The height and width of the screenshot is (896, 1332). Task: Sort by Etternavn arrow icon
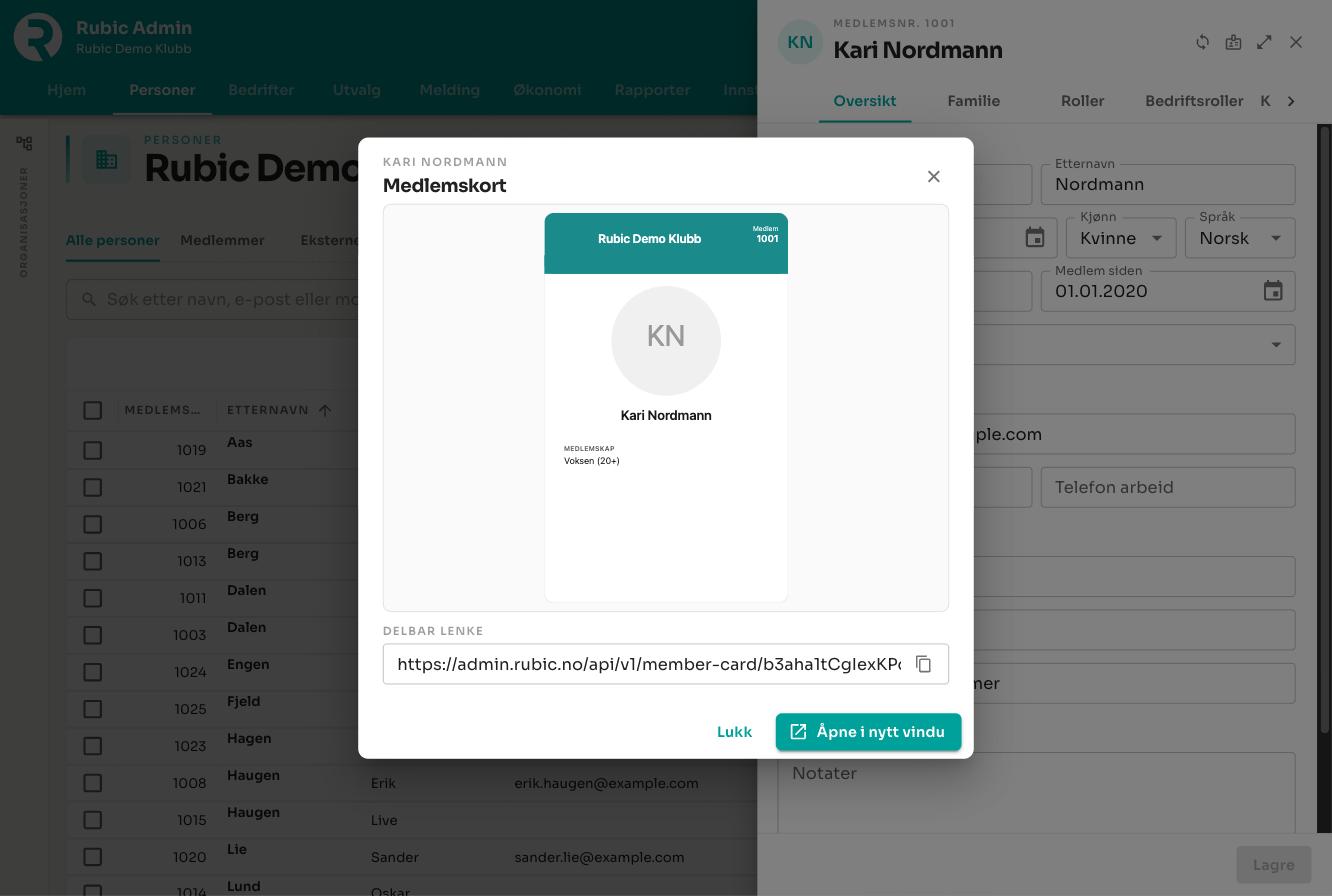click(325, 410)
